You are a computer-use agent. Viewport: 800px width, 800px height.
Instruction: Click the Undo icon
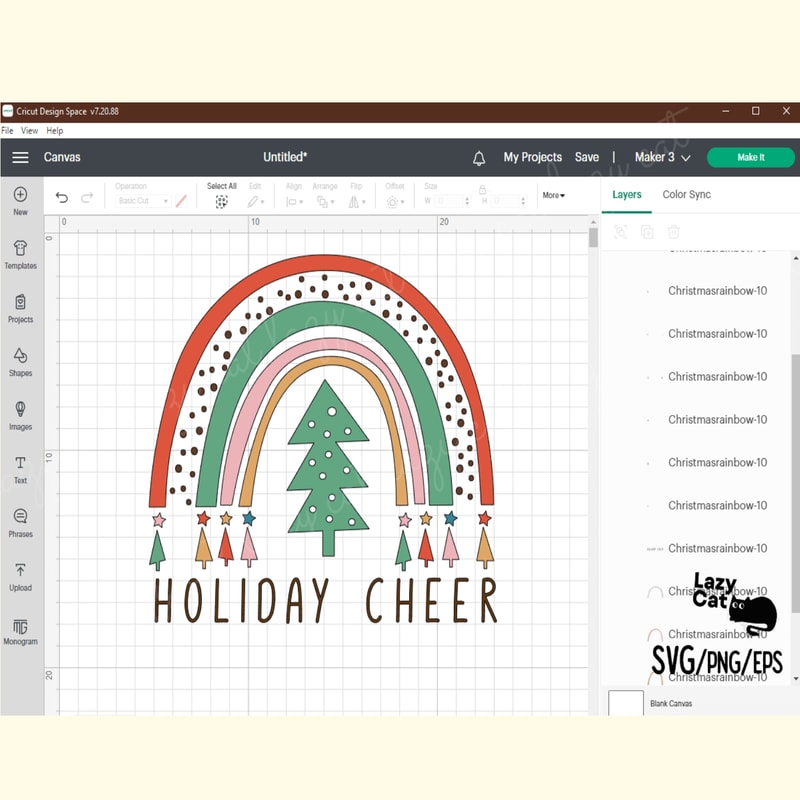click(x=63, y=197)
